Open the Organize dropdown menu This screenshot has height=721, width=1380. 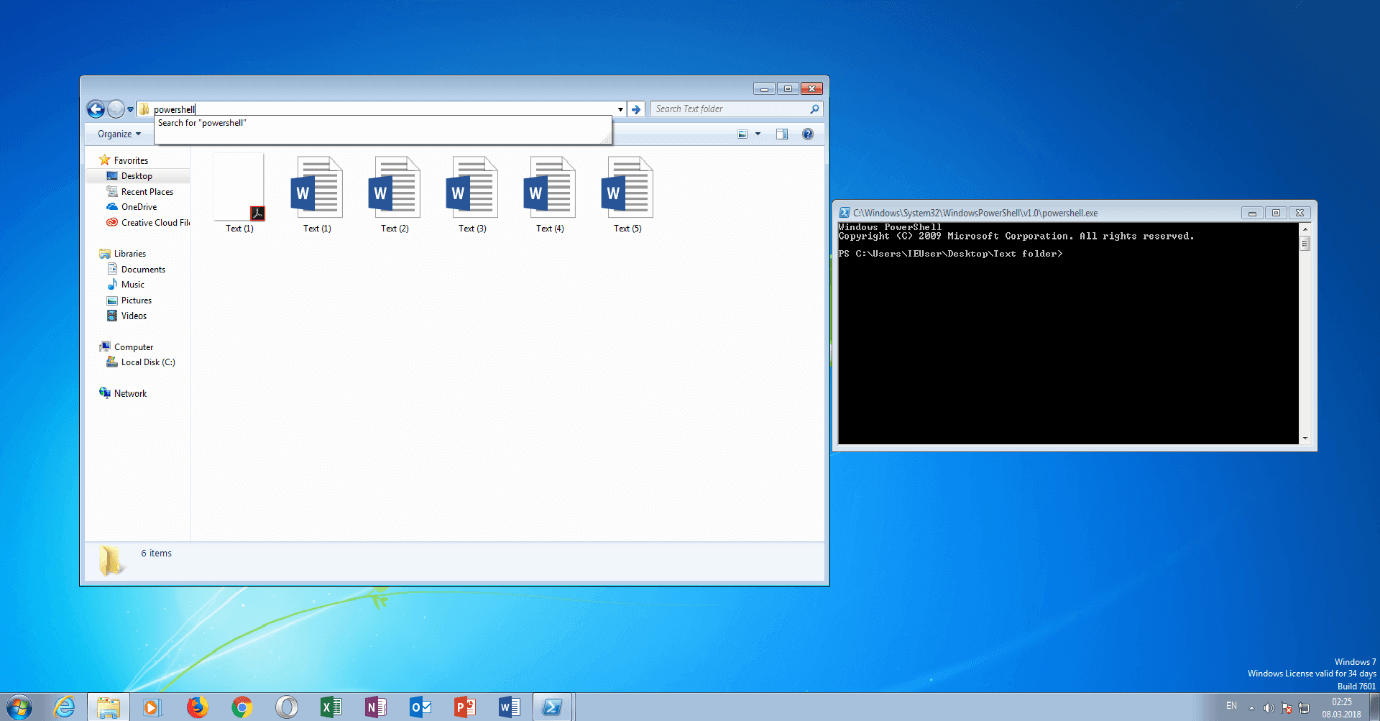(119, 134)
